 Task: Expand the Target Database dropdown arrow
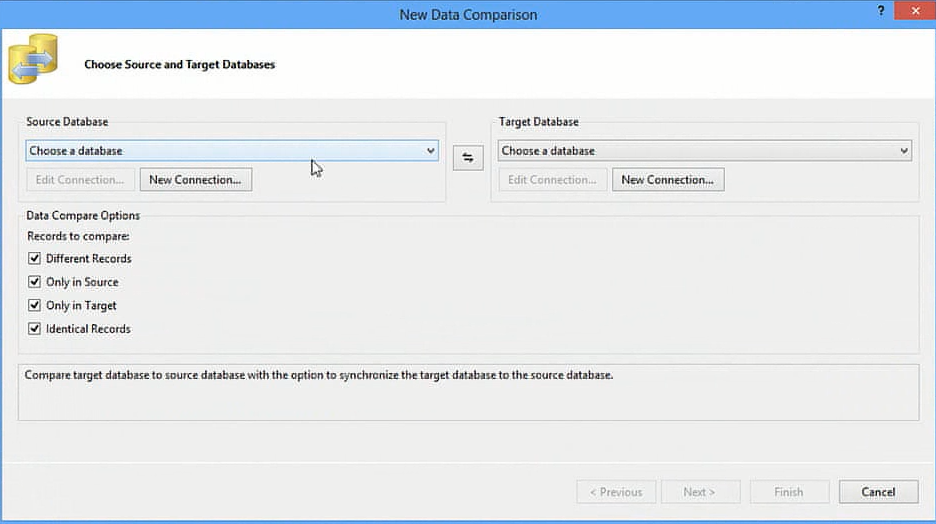[x=904, y=151]
